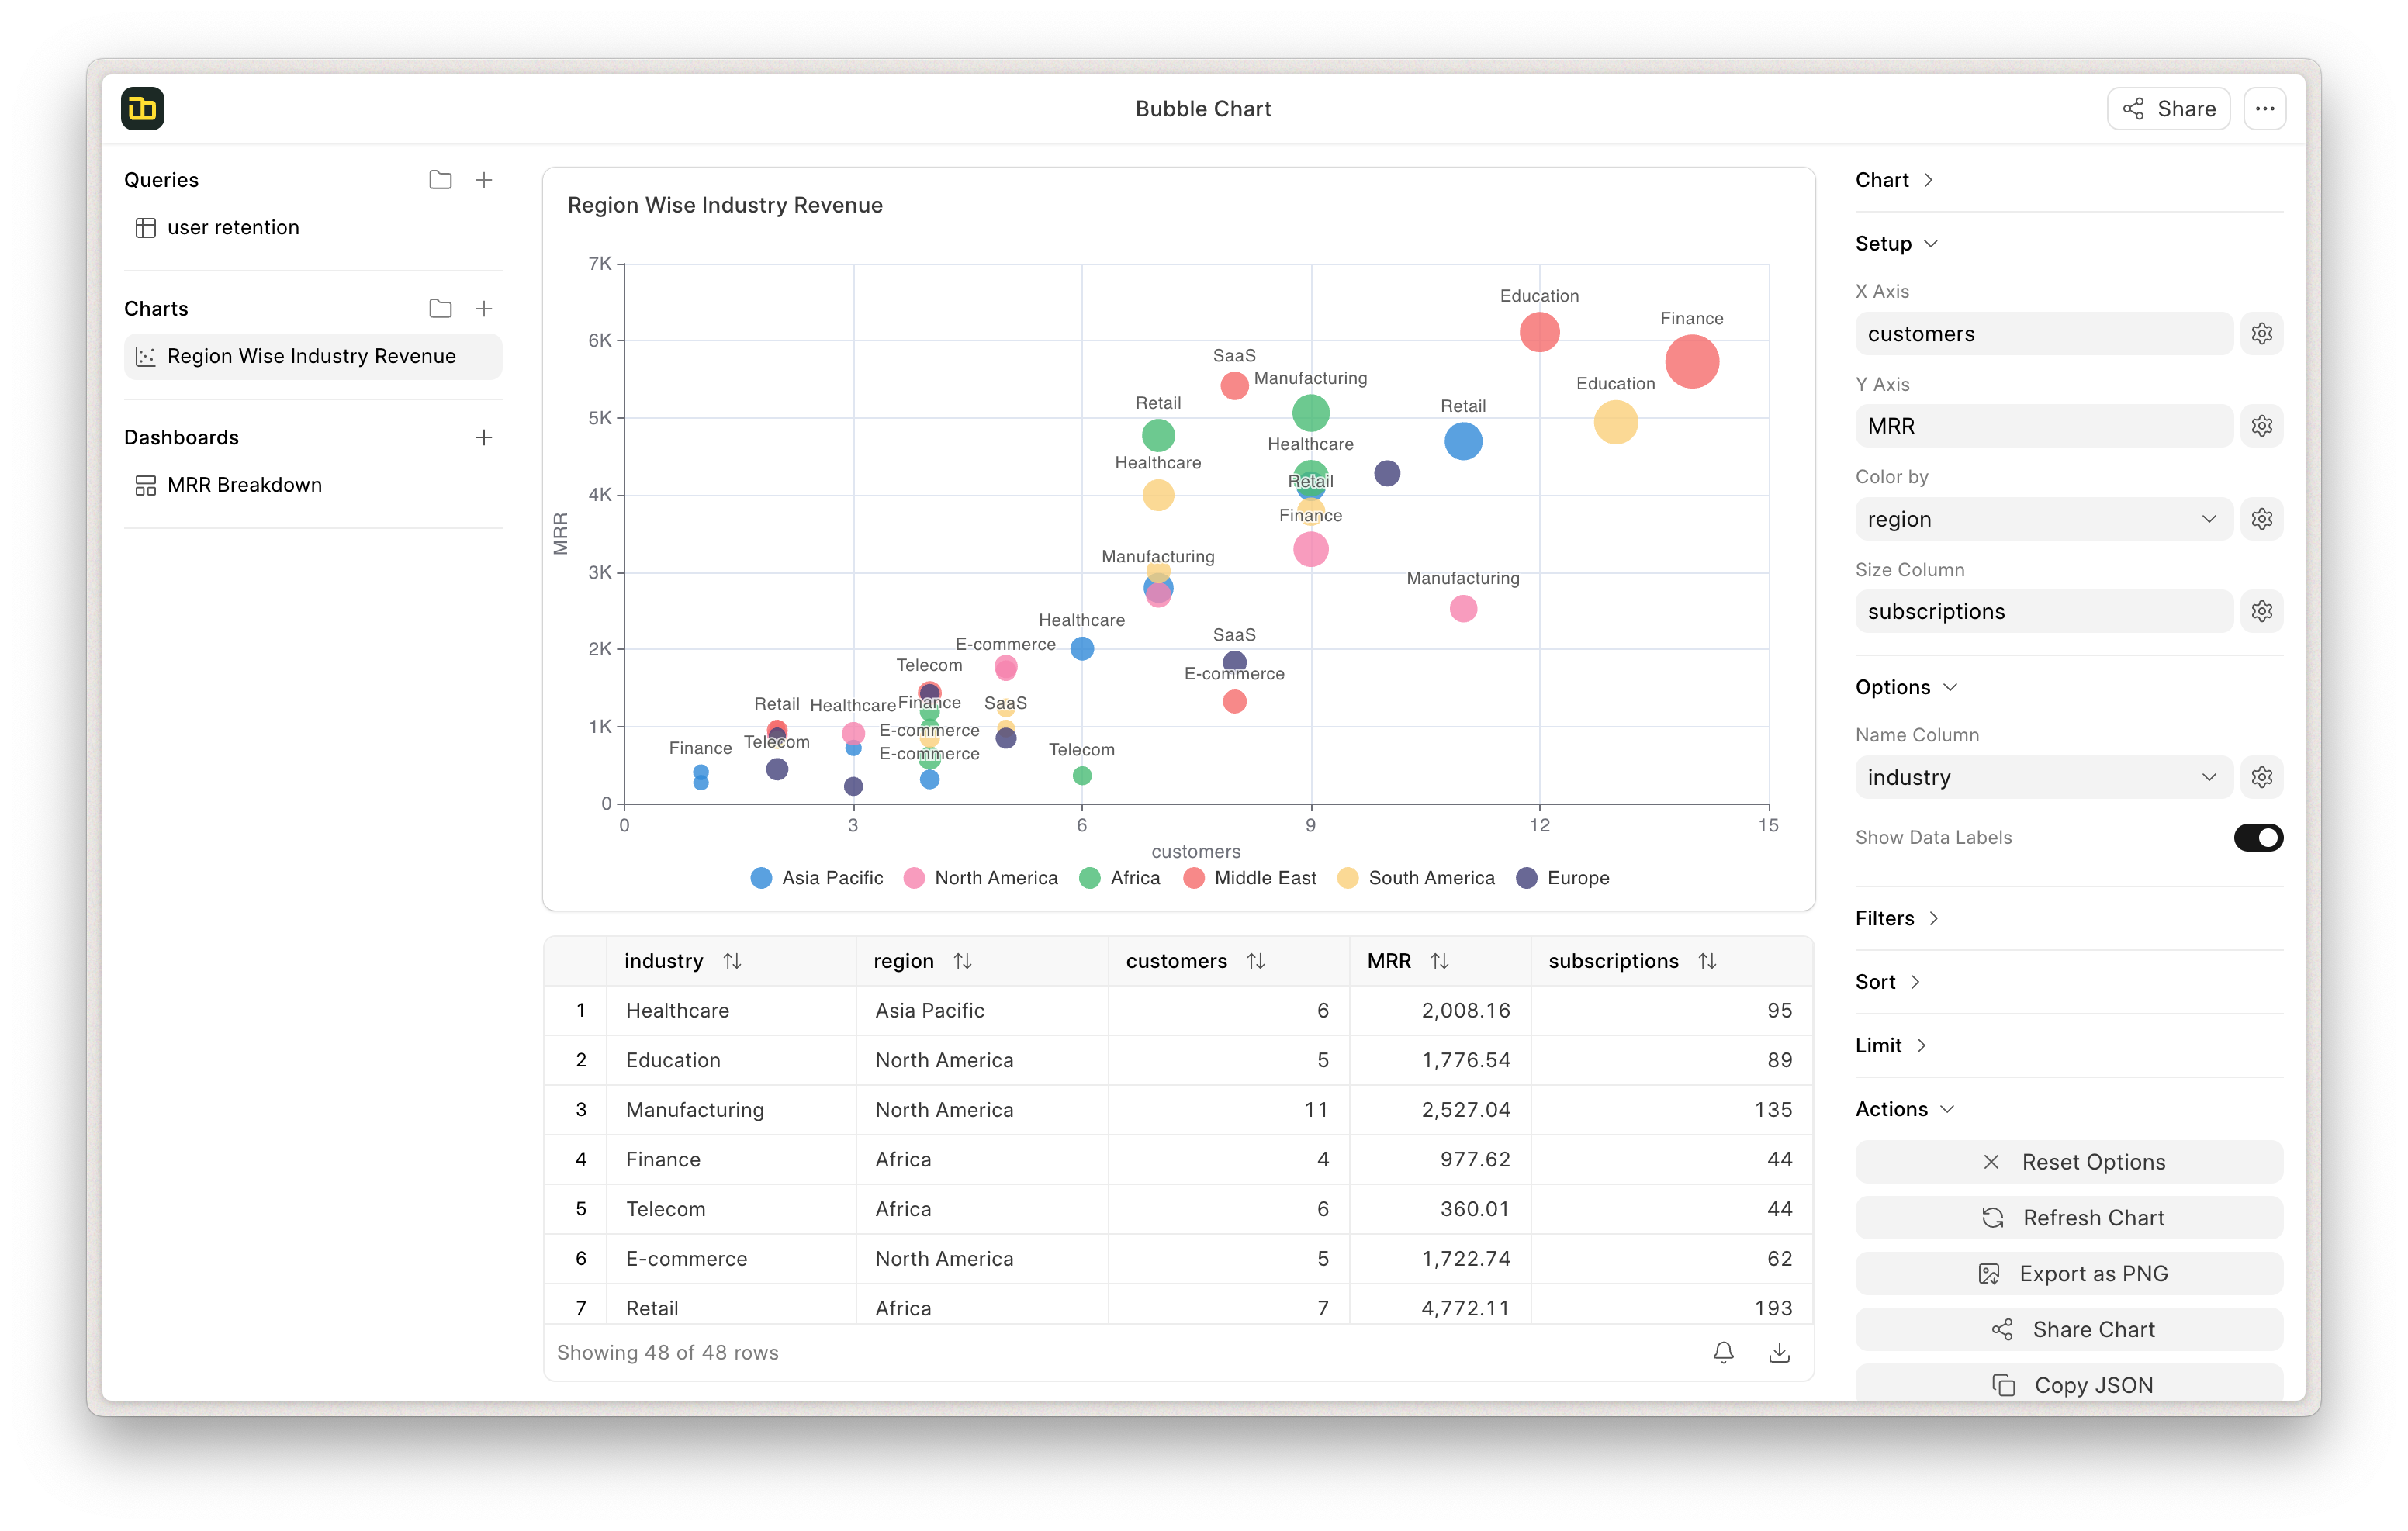Open the three-dots more options menu

point(2265,109)
